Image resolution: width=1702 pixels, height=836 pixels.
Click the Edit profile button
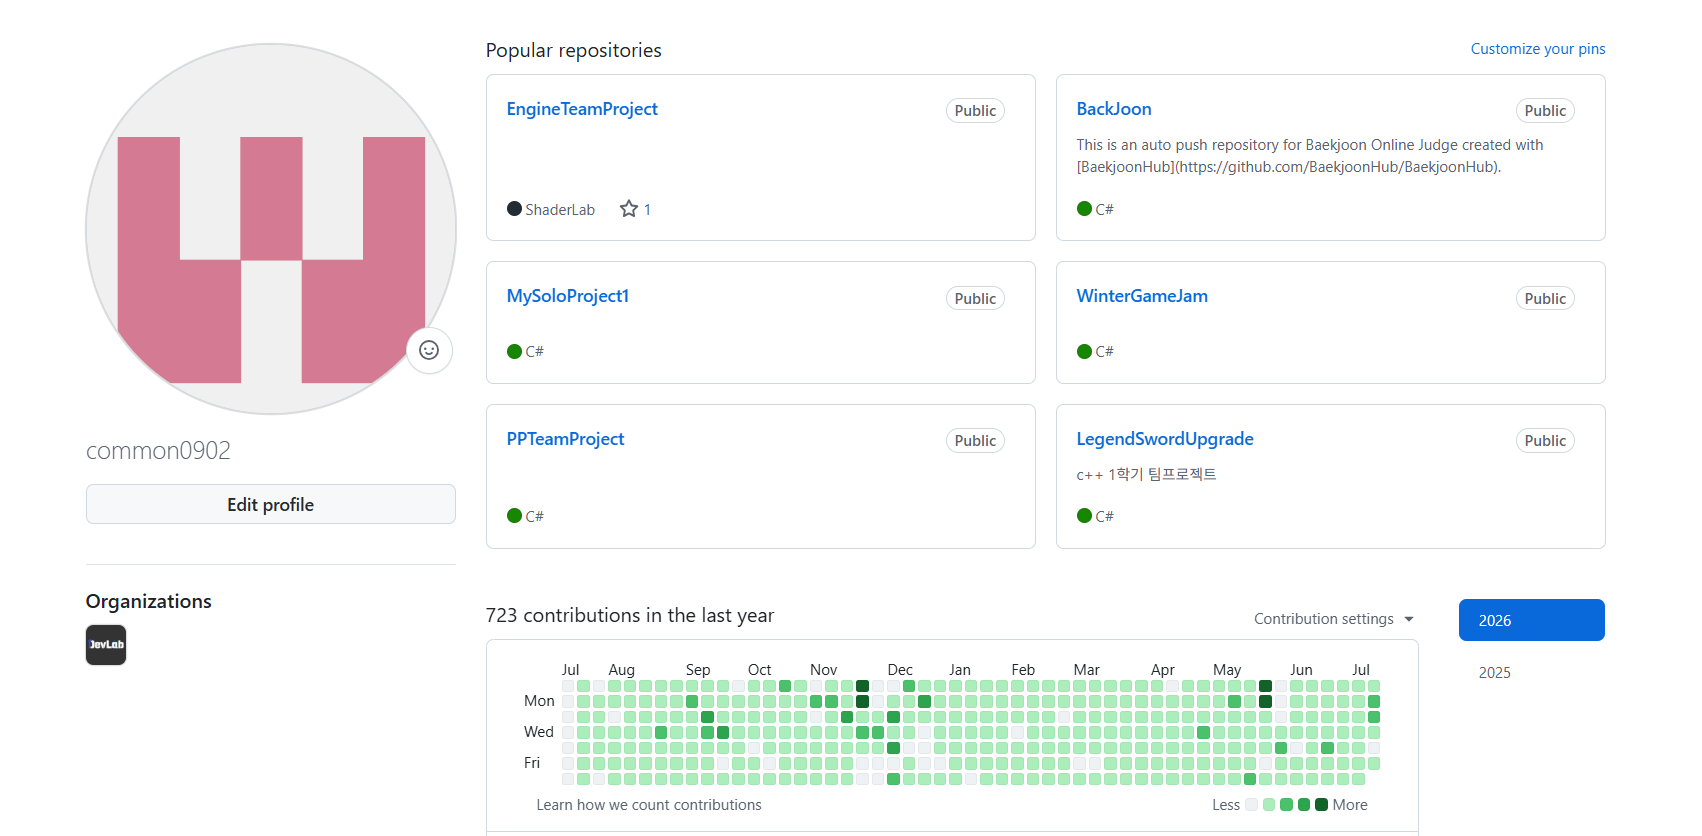click(x=271, y=504)
